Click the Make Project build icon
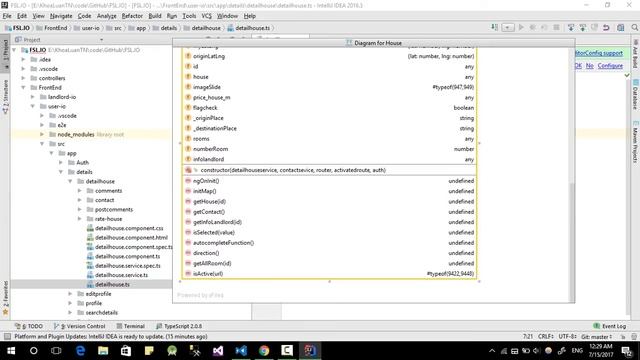This screenshot has height=360, width=640. [495, 27]
